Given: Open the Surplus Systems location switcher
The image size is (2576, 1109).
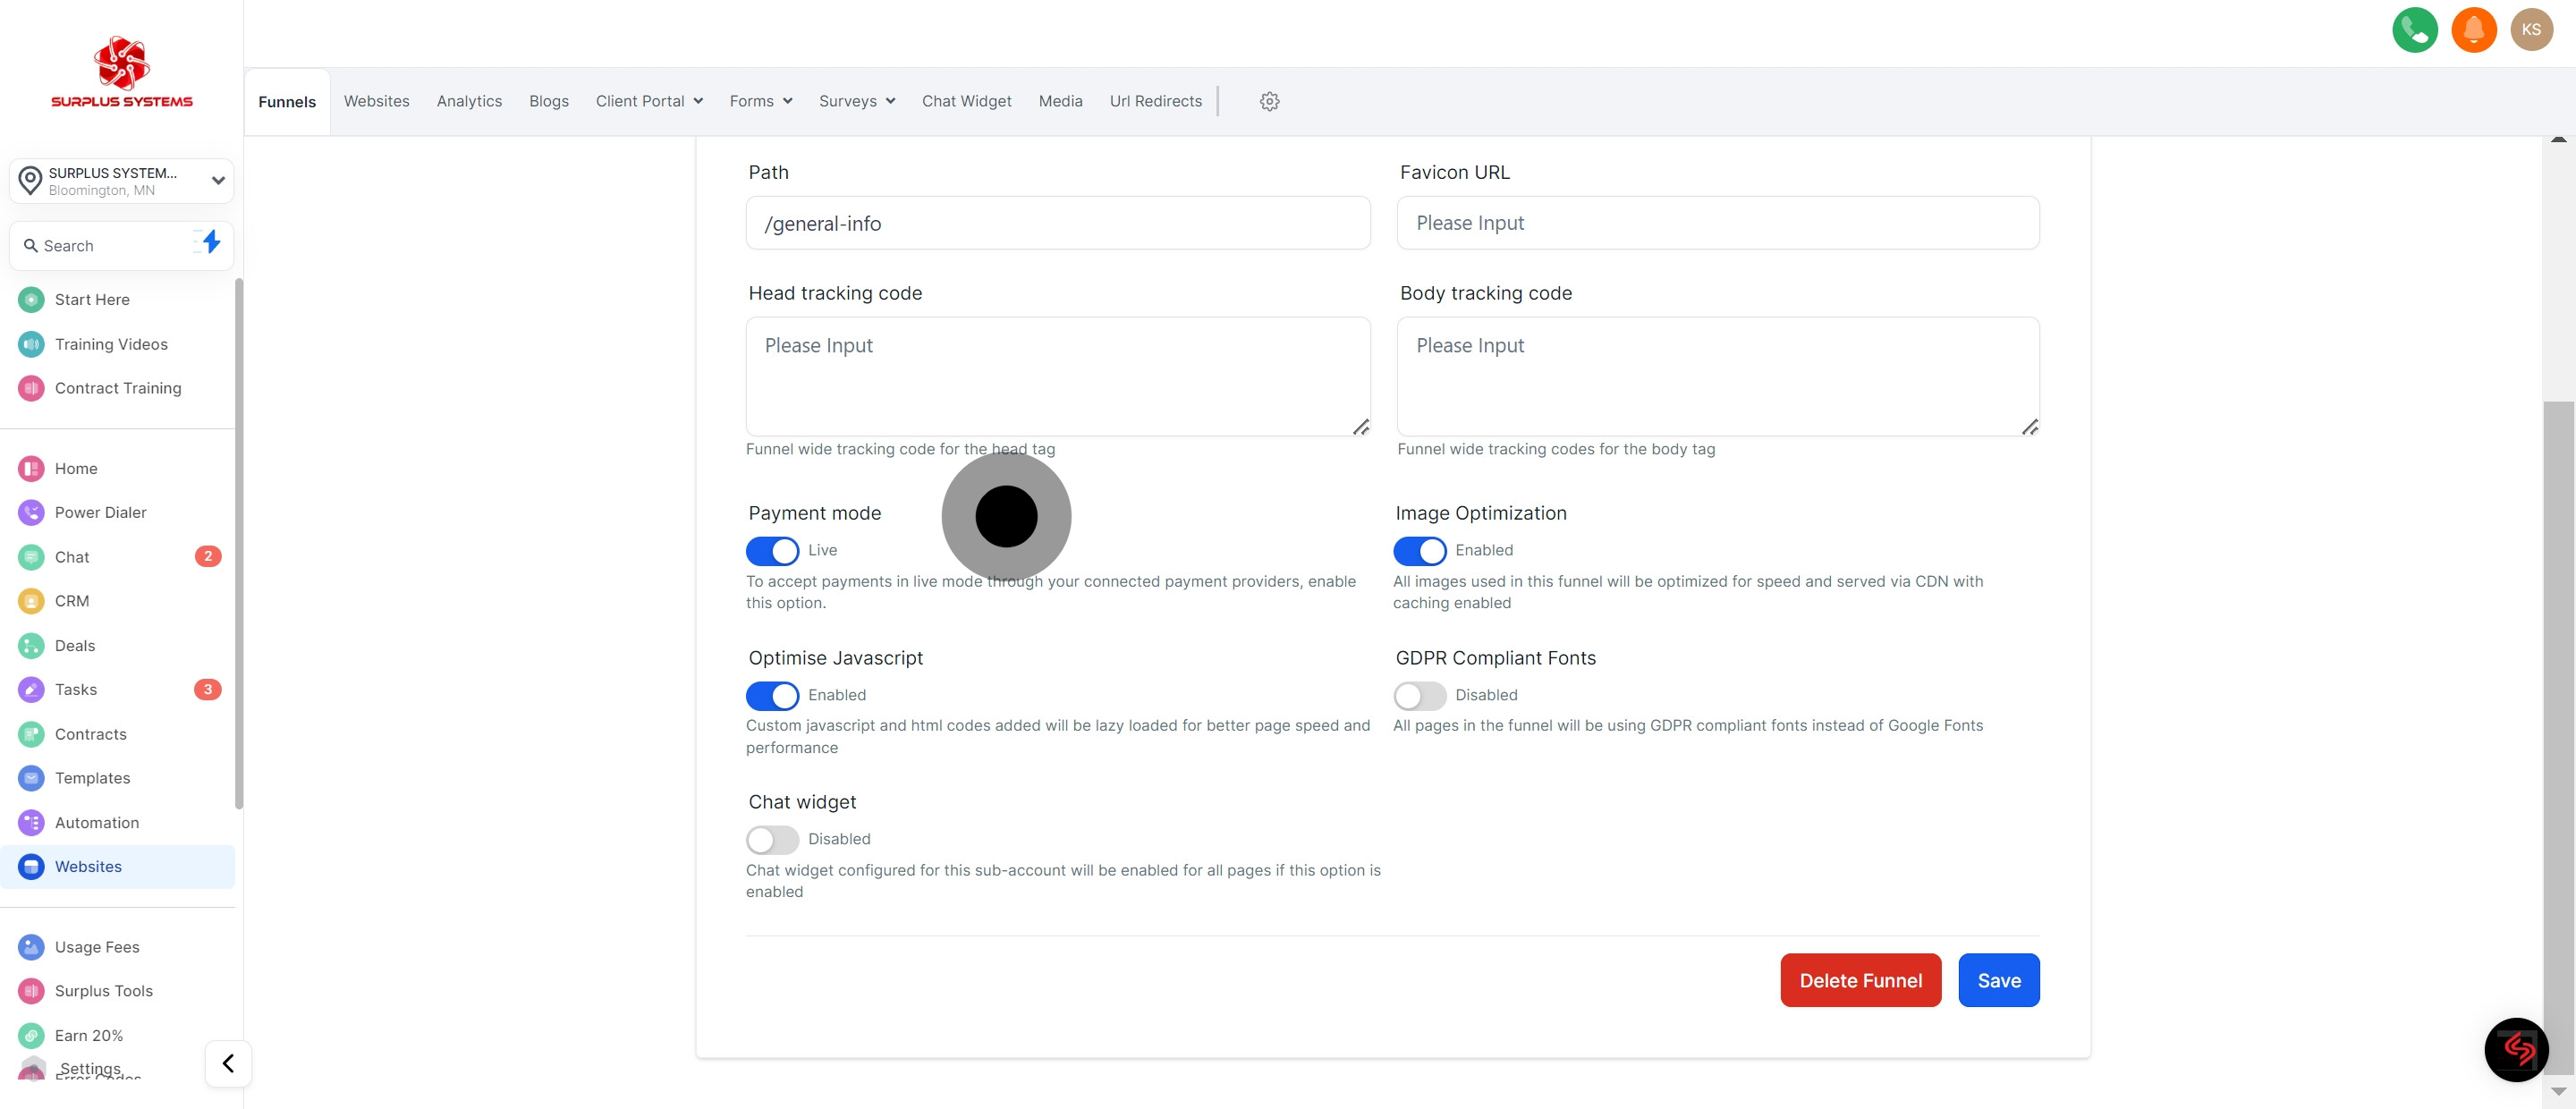Looking at the screenshot, I should click(x=121, y=181).
